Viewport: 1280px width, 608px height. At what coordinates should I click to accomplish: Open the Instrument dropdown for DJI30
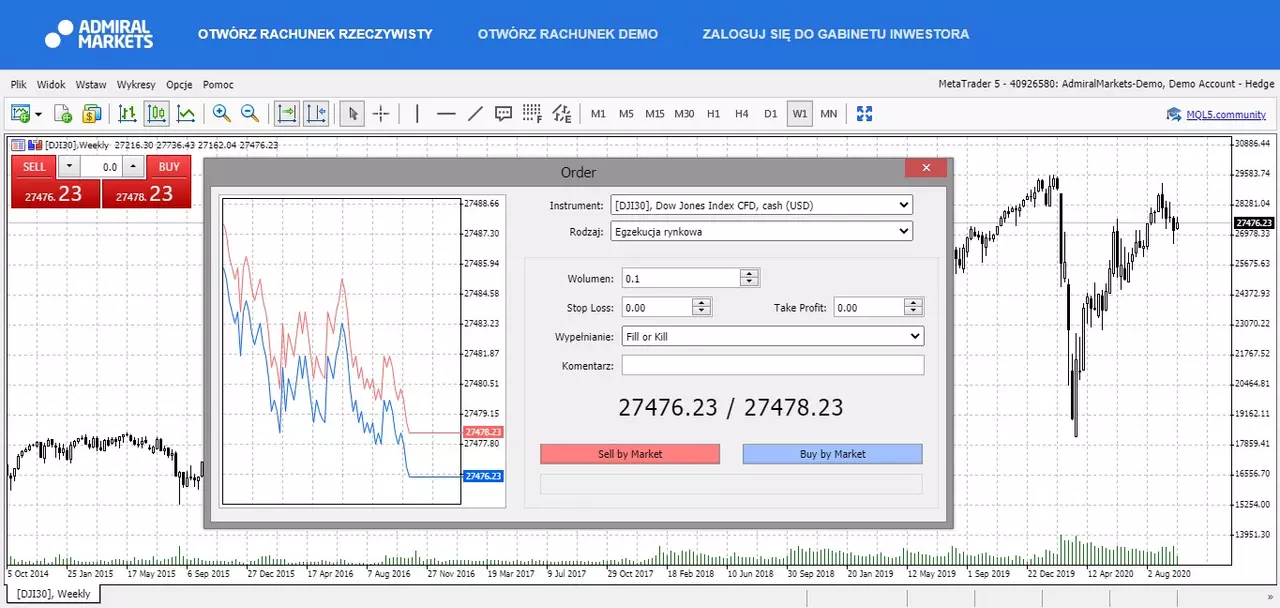[x=761, y=205]
